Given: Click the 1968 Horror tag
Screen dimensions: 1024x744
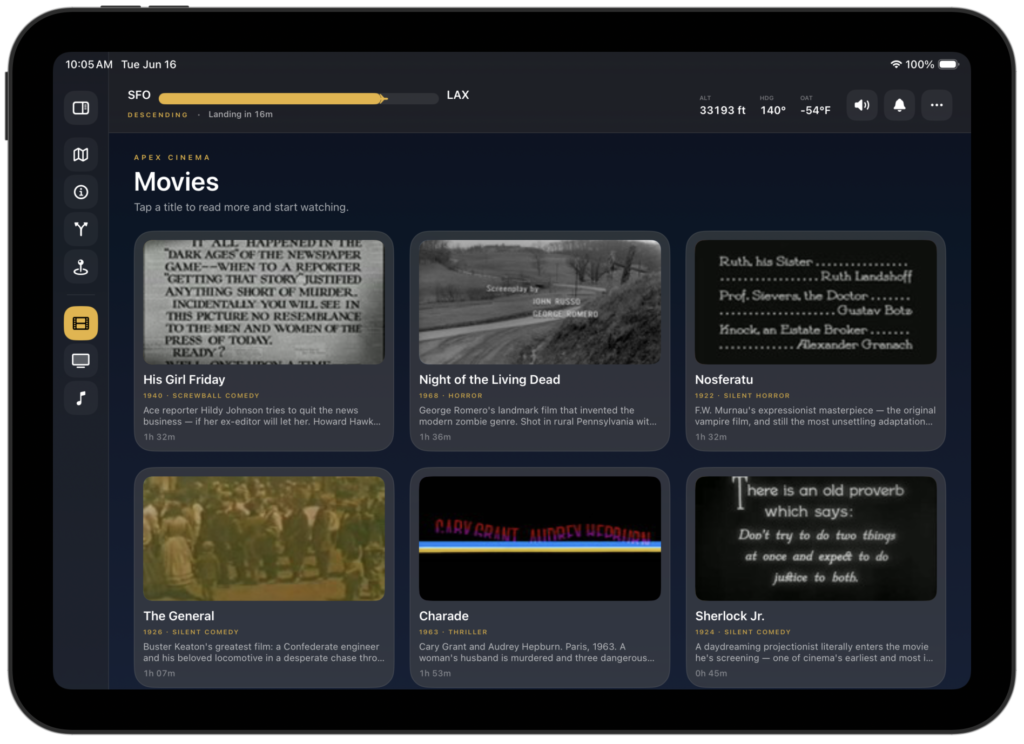Looking at the screenshot, I should (451, 396).
